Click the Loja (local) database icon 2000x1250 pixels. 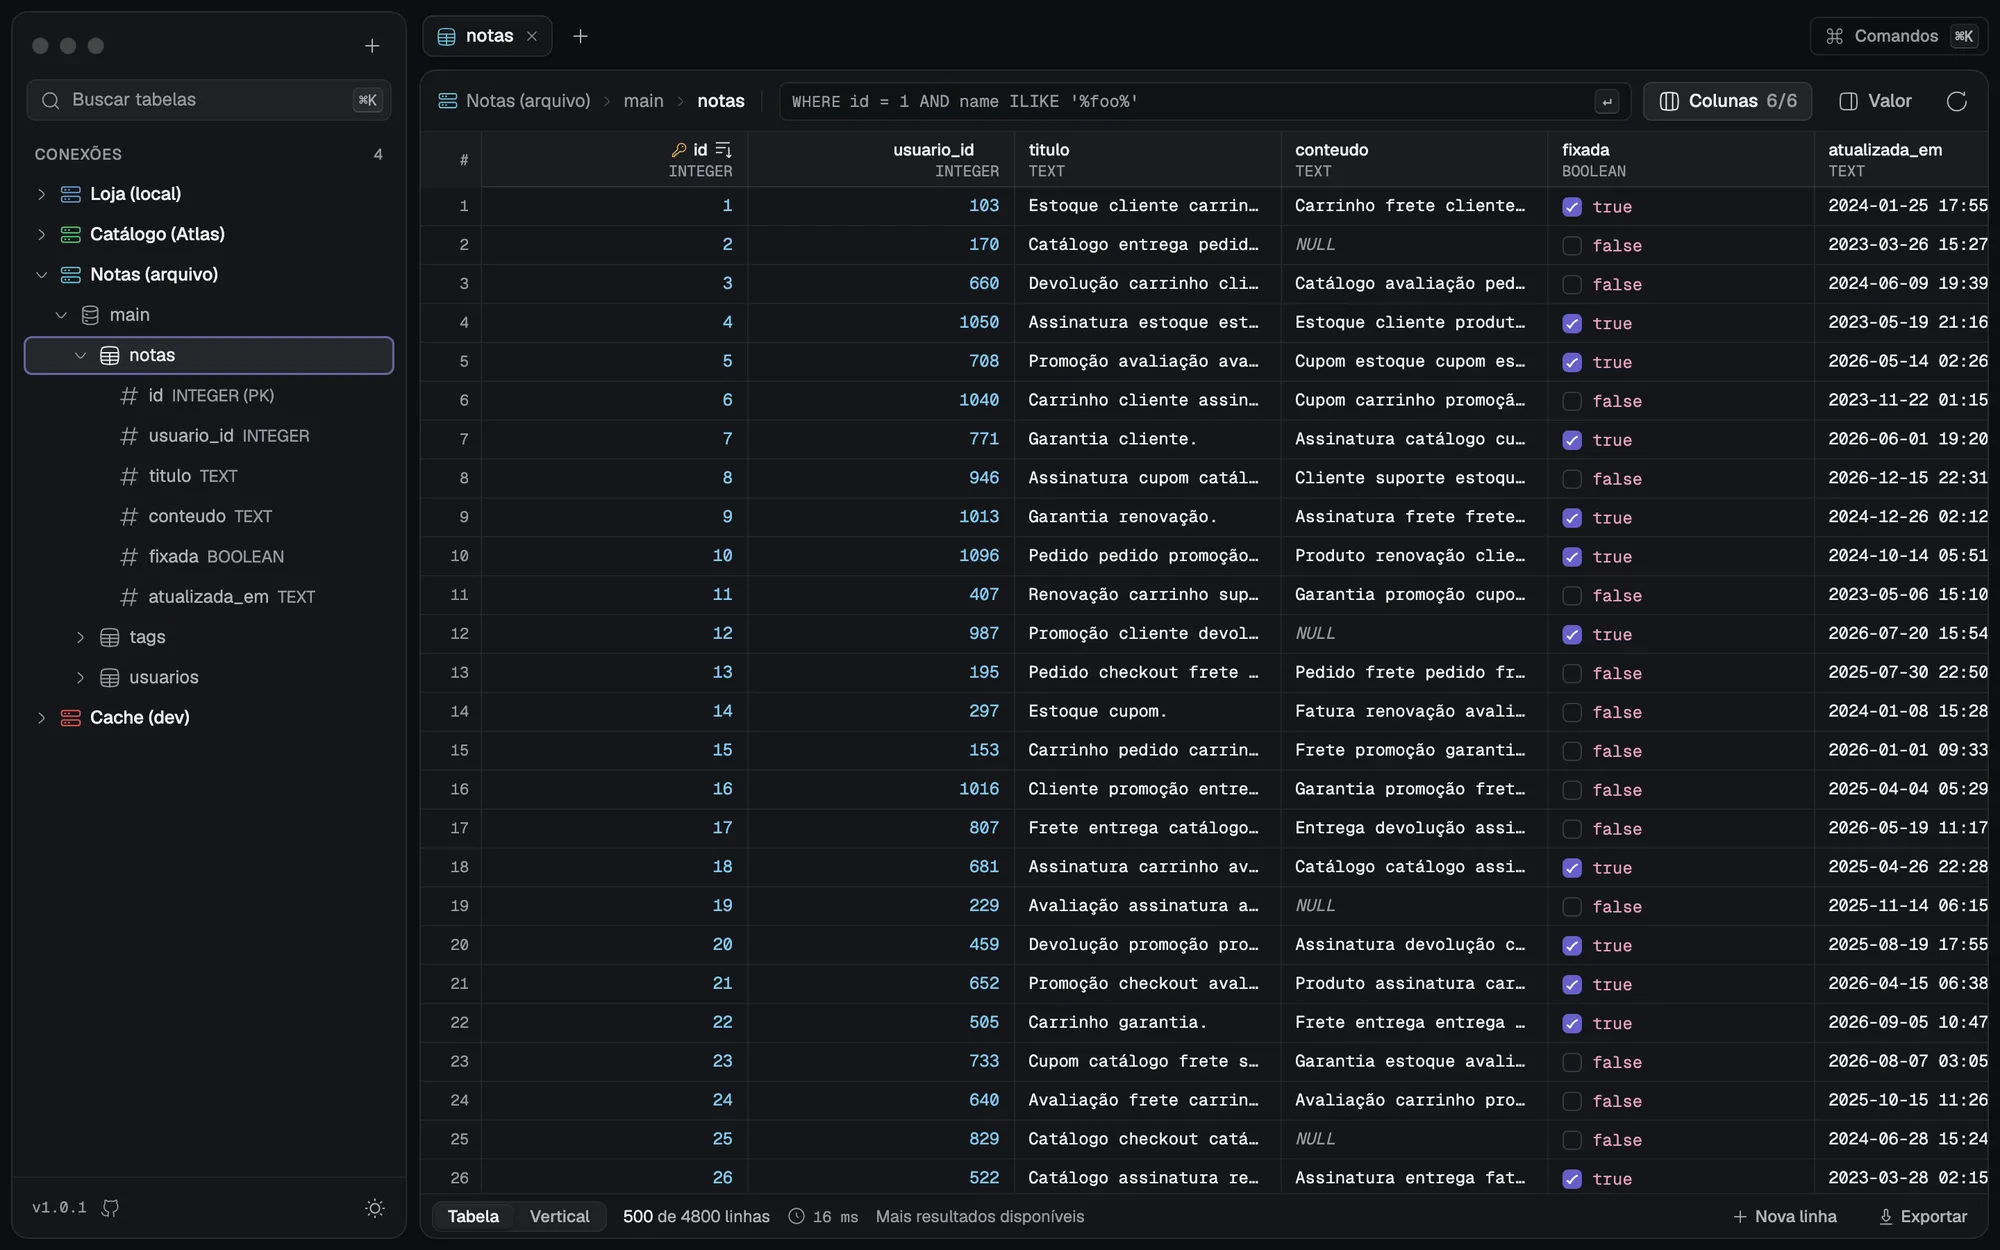(x=71, y=194)
